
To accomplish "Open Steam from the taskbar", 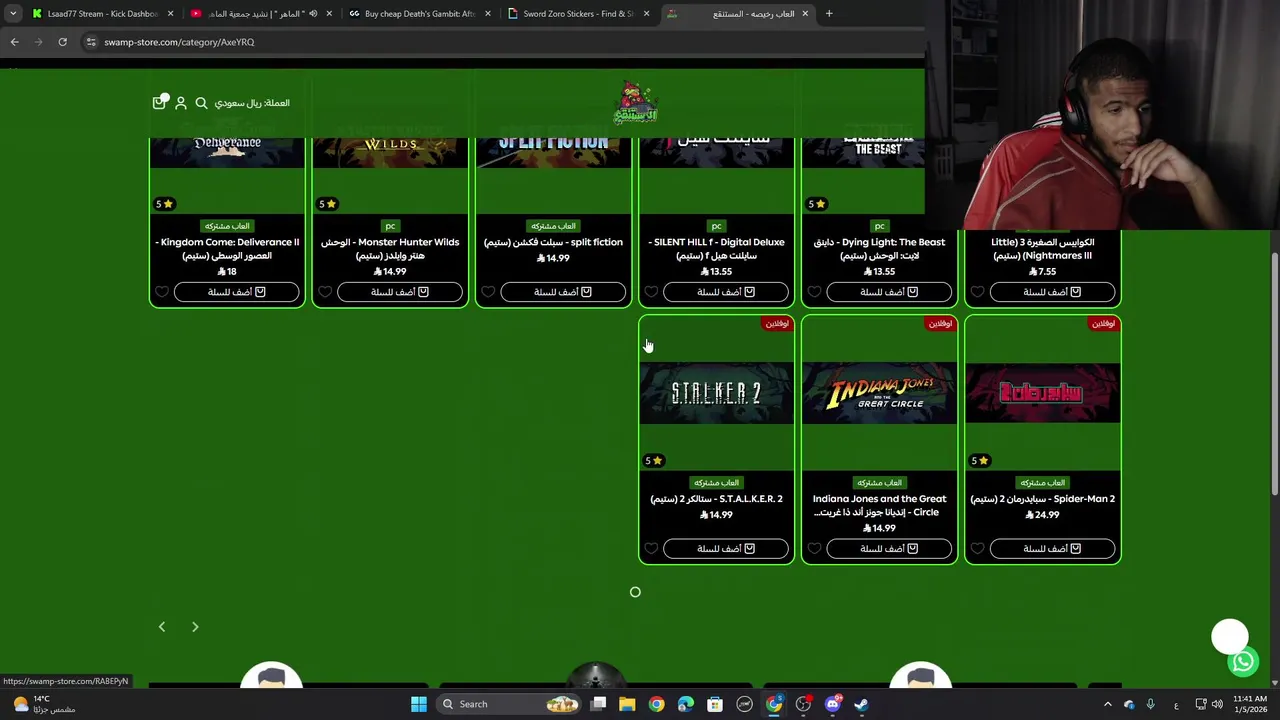I will (861, 704).
